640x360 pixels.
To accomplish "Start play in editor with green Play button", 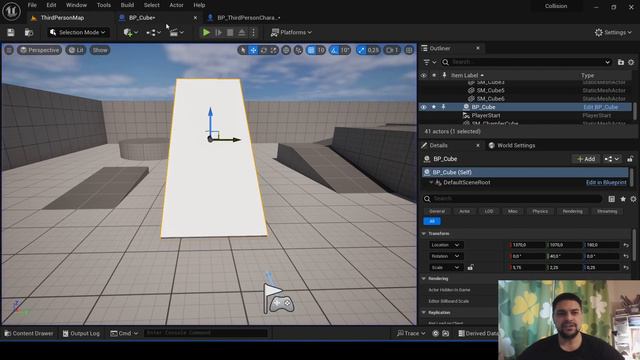I will pyautogui.click(x=206, y=32).
